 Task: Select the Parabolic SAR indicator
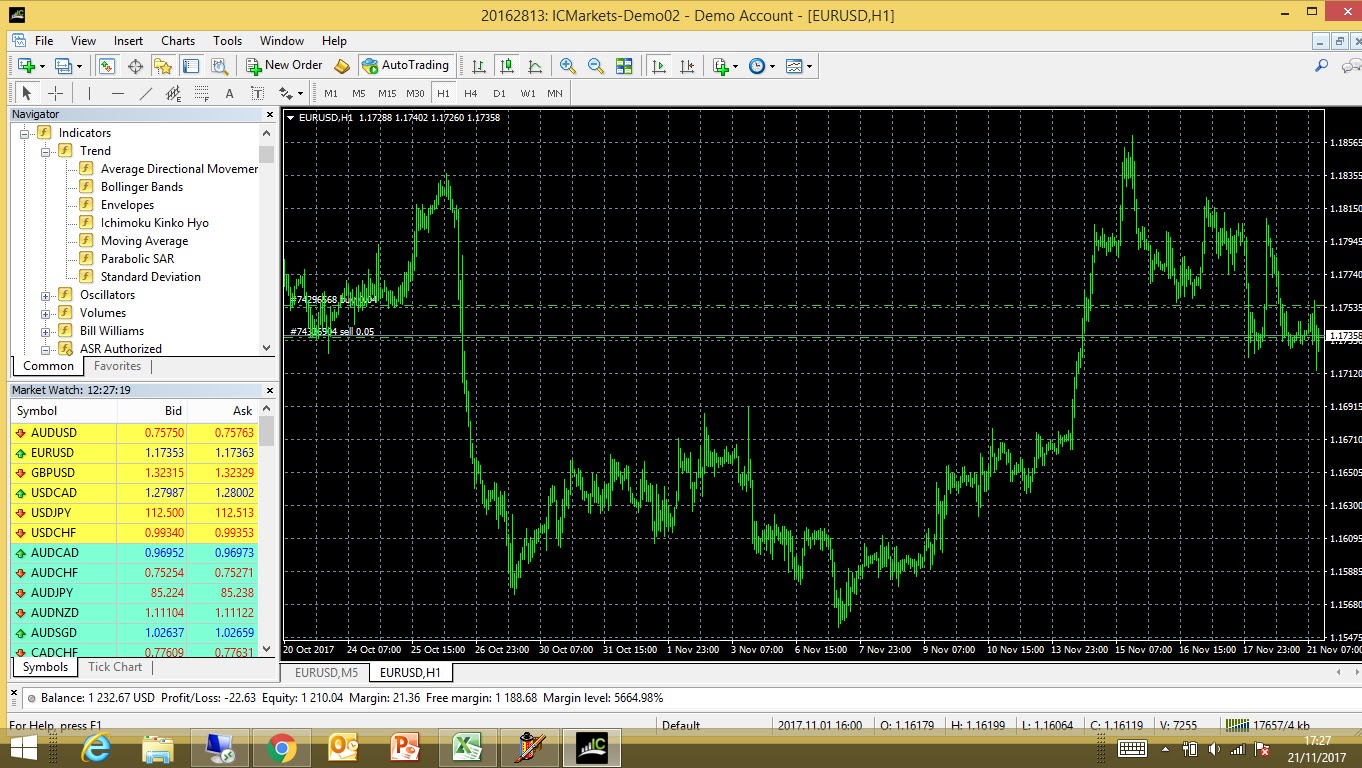tap(137, 259)
